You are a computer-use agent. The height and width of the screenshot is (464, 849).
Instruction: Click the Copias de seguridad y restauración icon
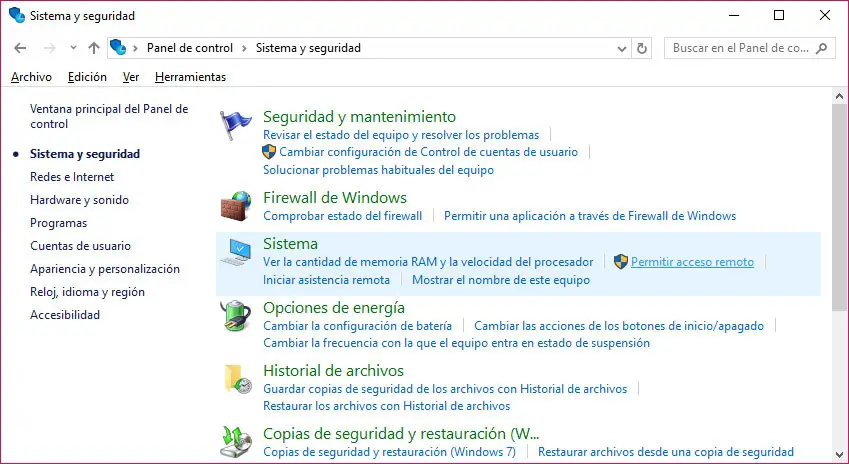coord(237,441)
